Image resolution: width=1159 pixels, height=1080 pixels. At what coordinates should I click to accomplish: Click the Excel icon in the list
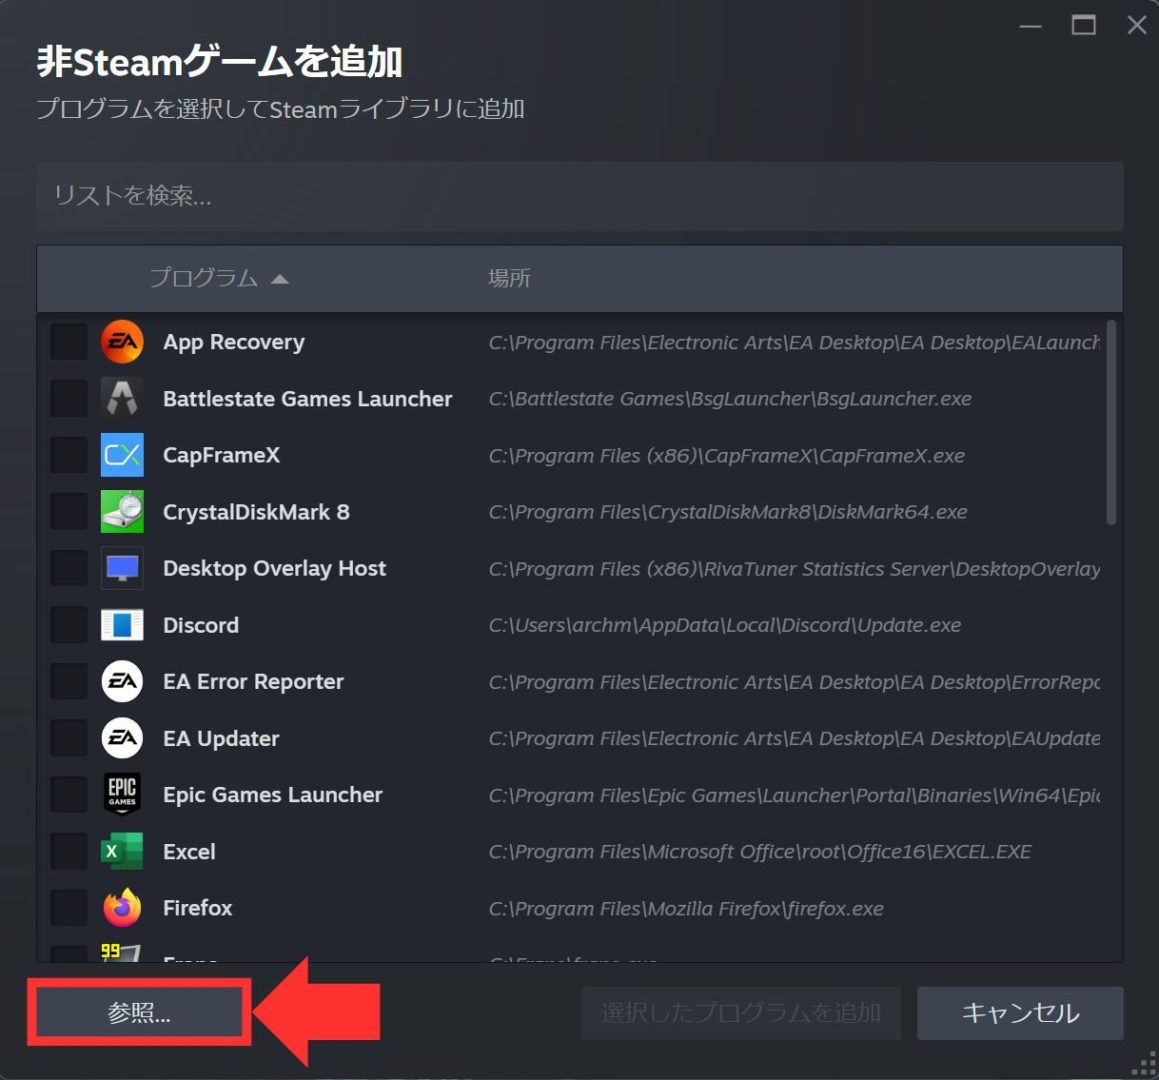[124, 851]
